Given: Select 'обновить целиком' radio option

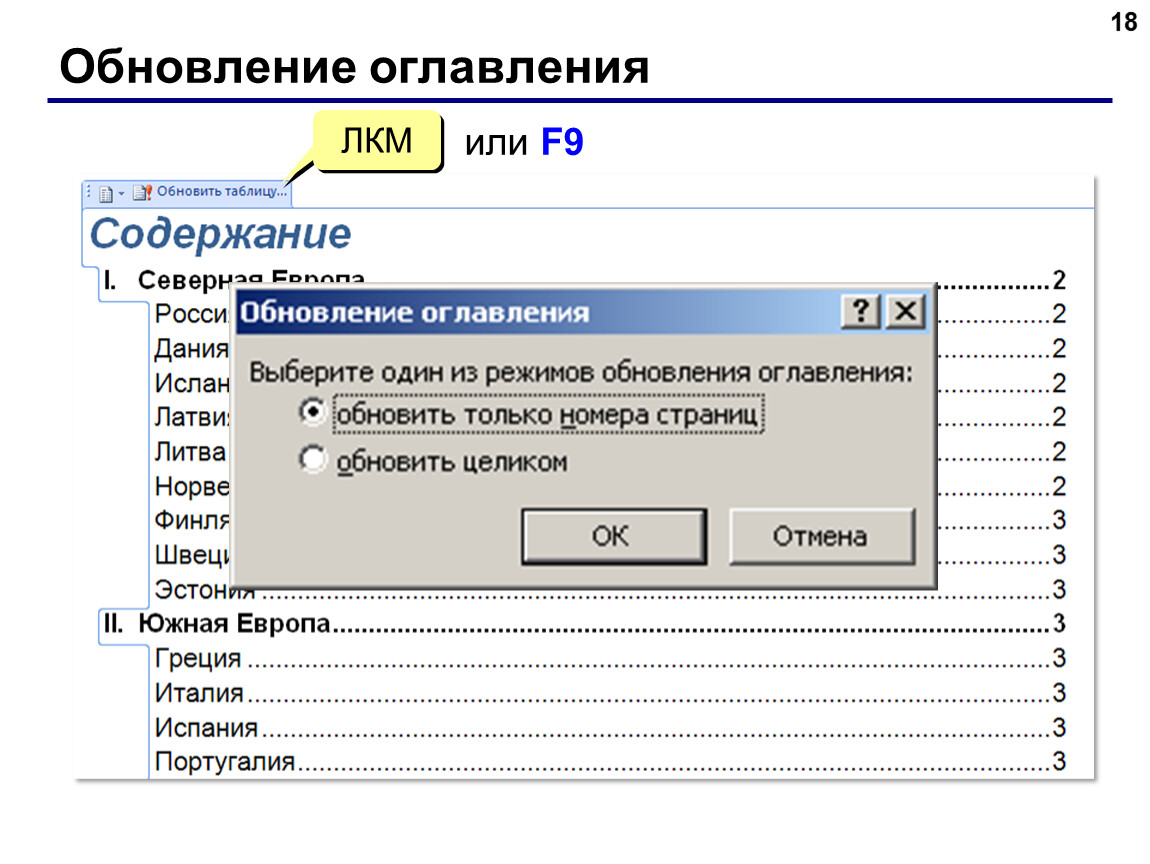Looking at the screenshot, I should coord(312,460).
